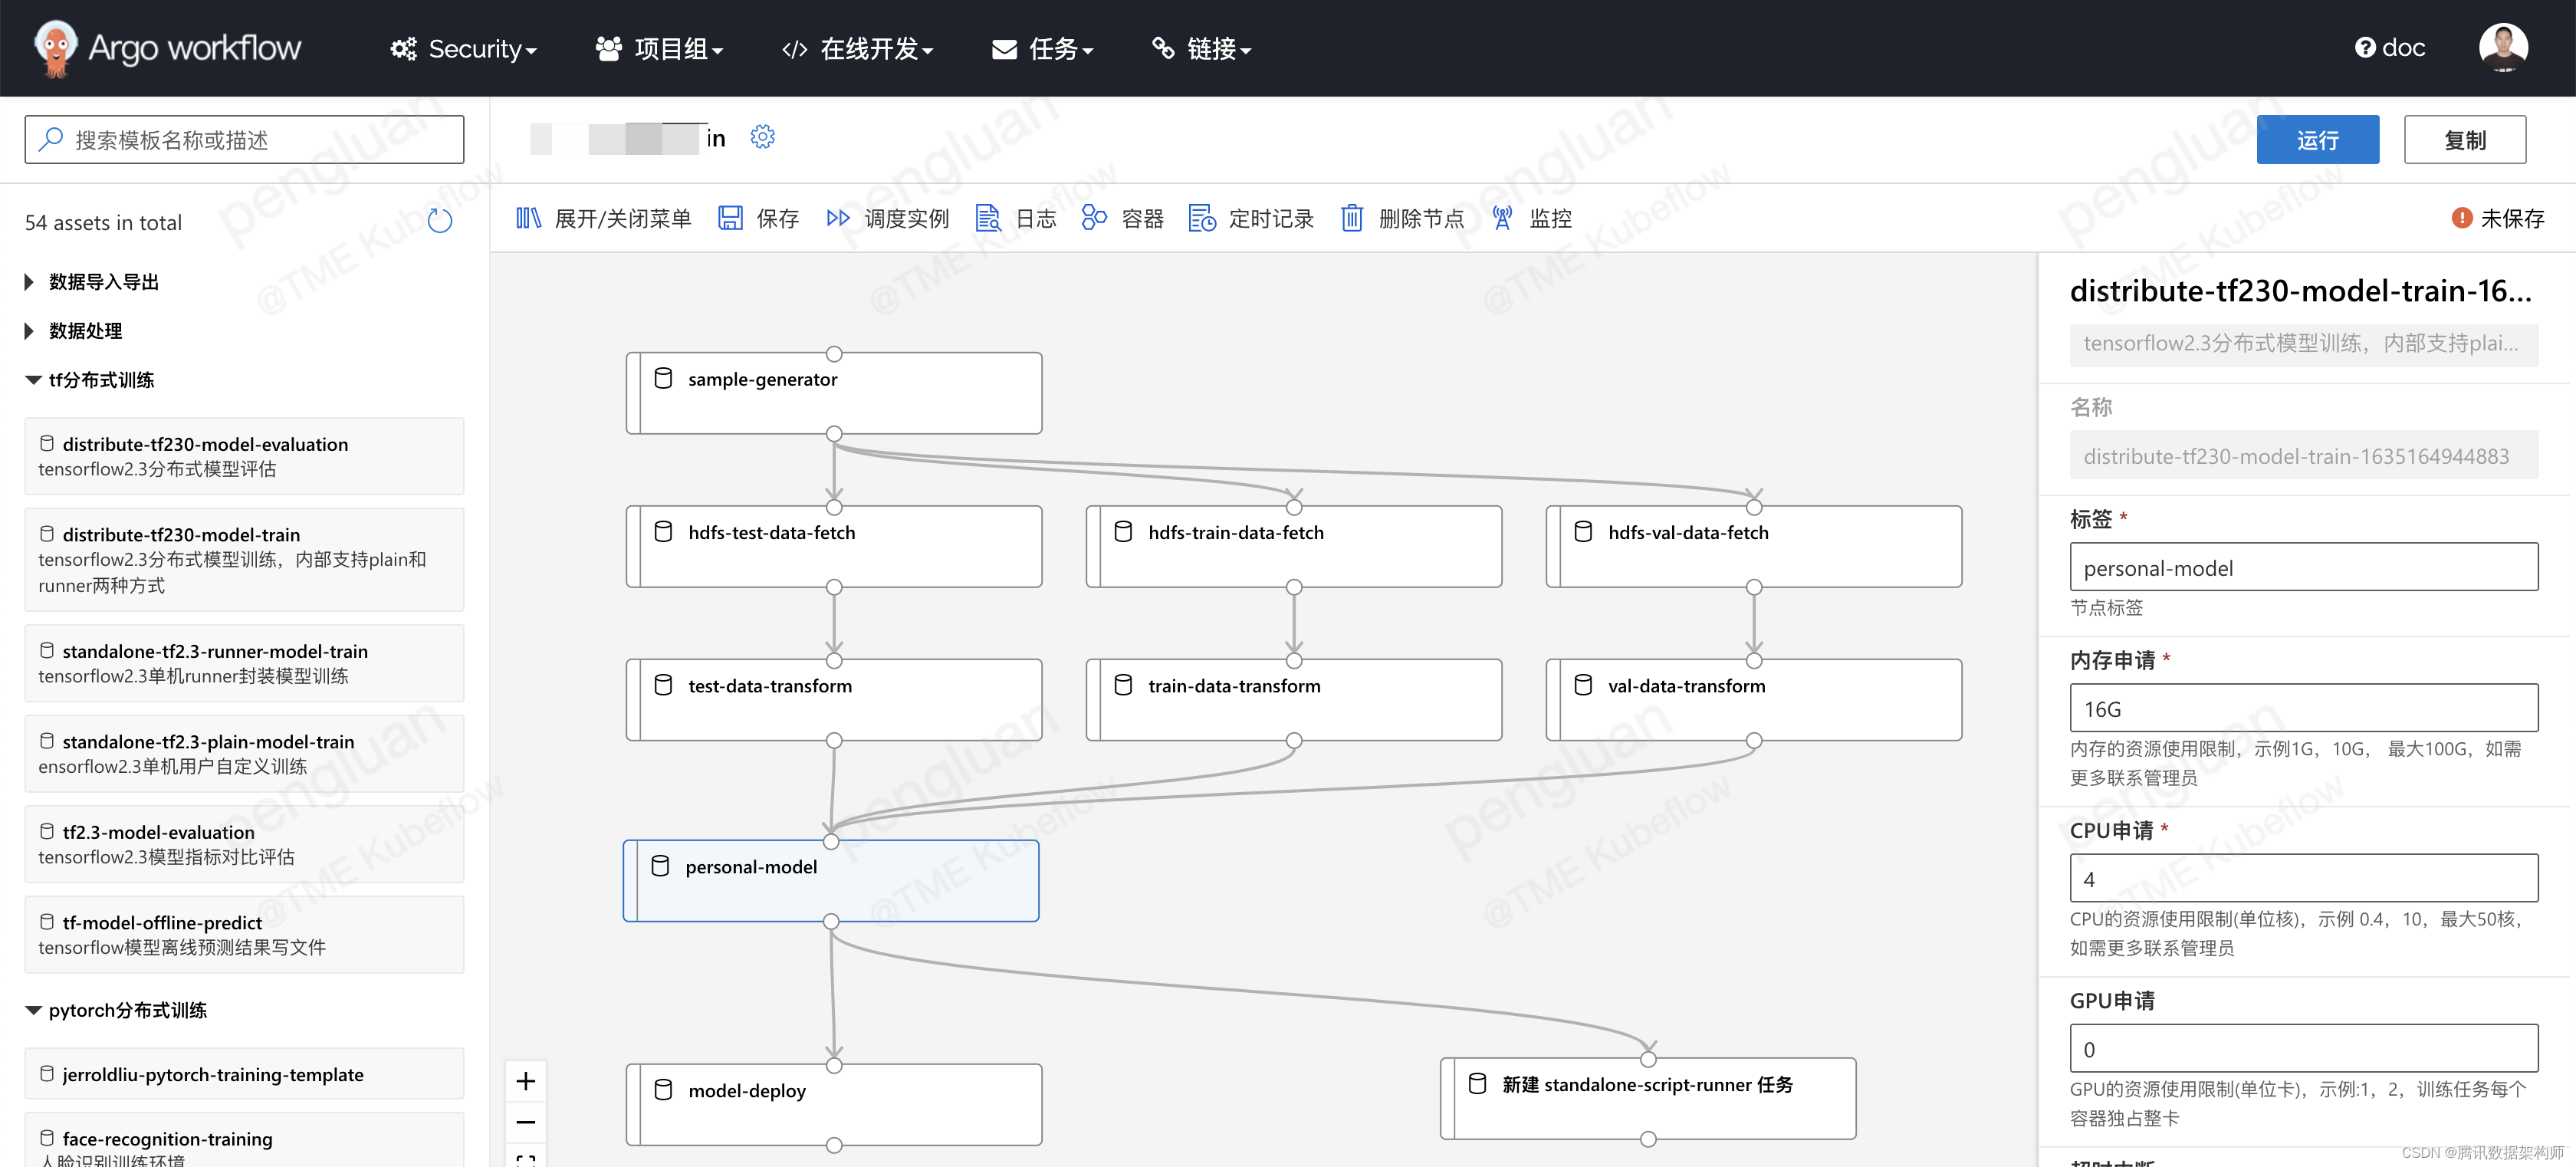Screen dimensions: 2576x1167
Task: Click the delete node trash icon
Action: (1351, 218)
